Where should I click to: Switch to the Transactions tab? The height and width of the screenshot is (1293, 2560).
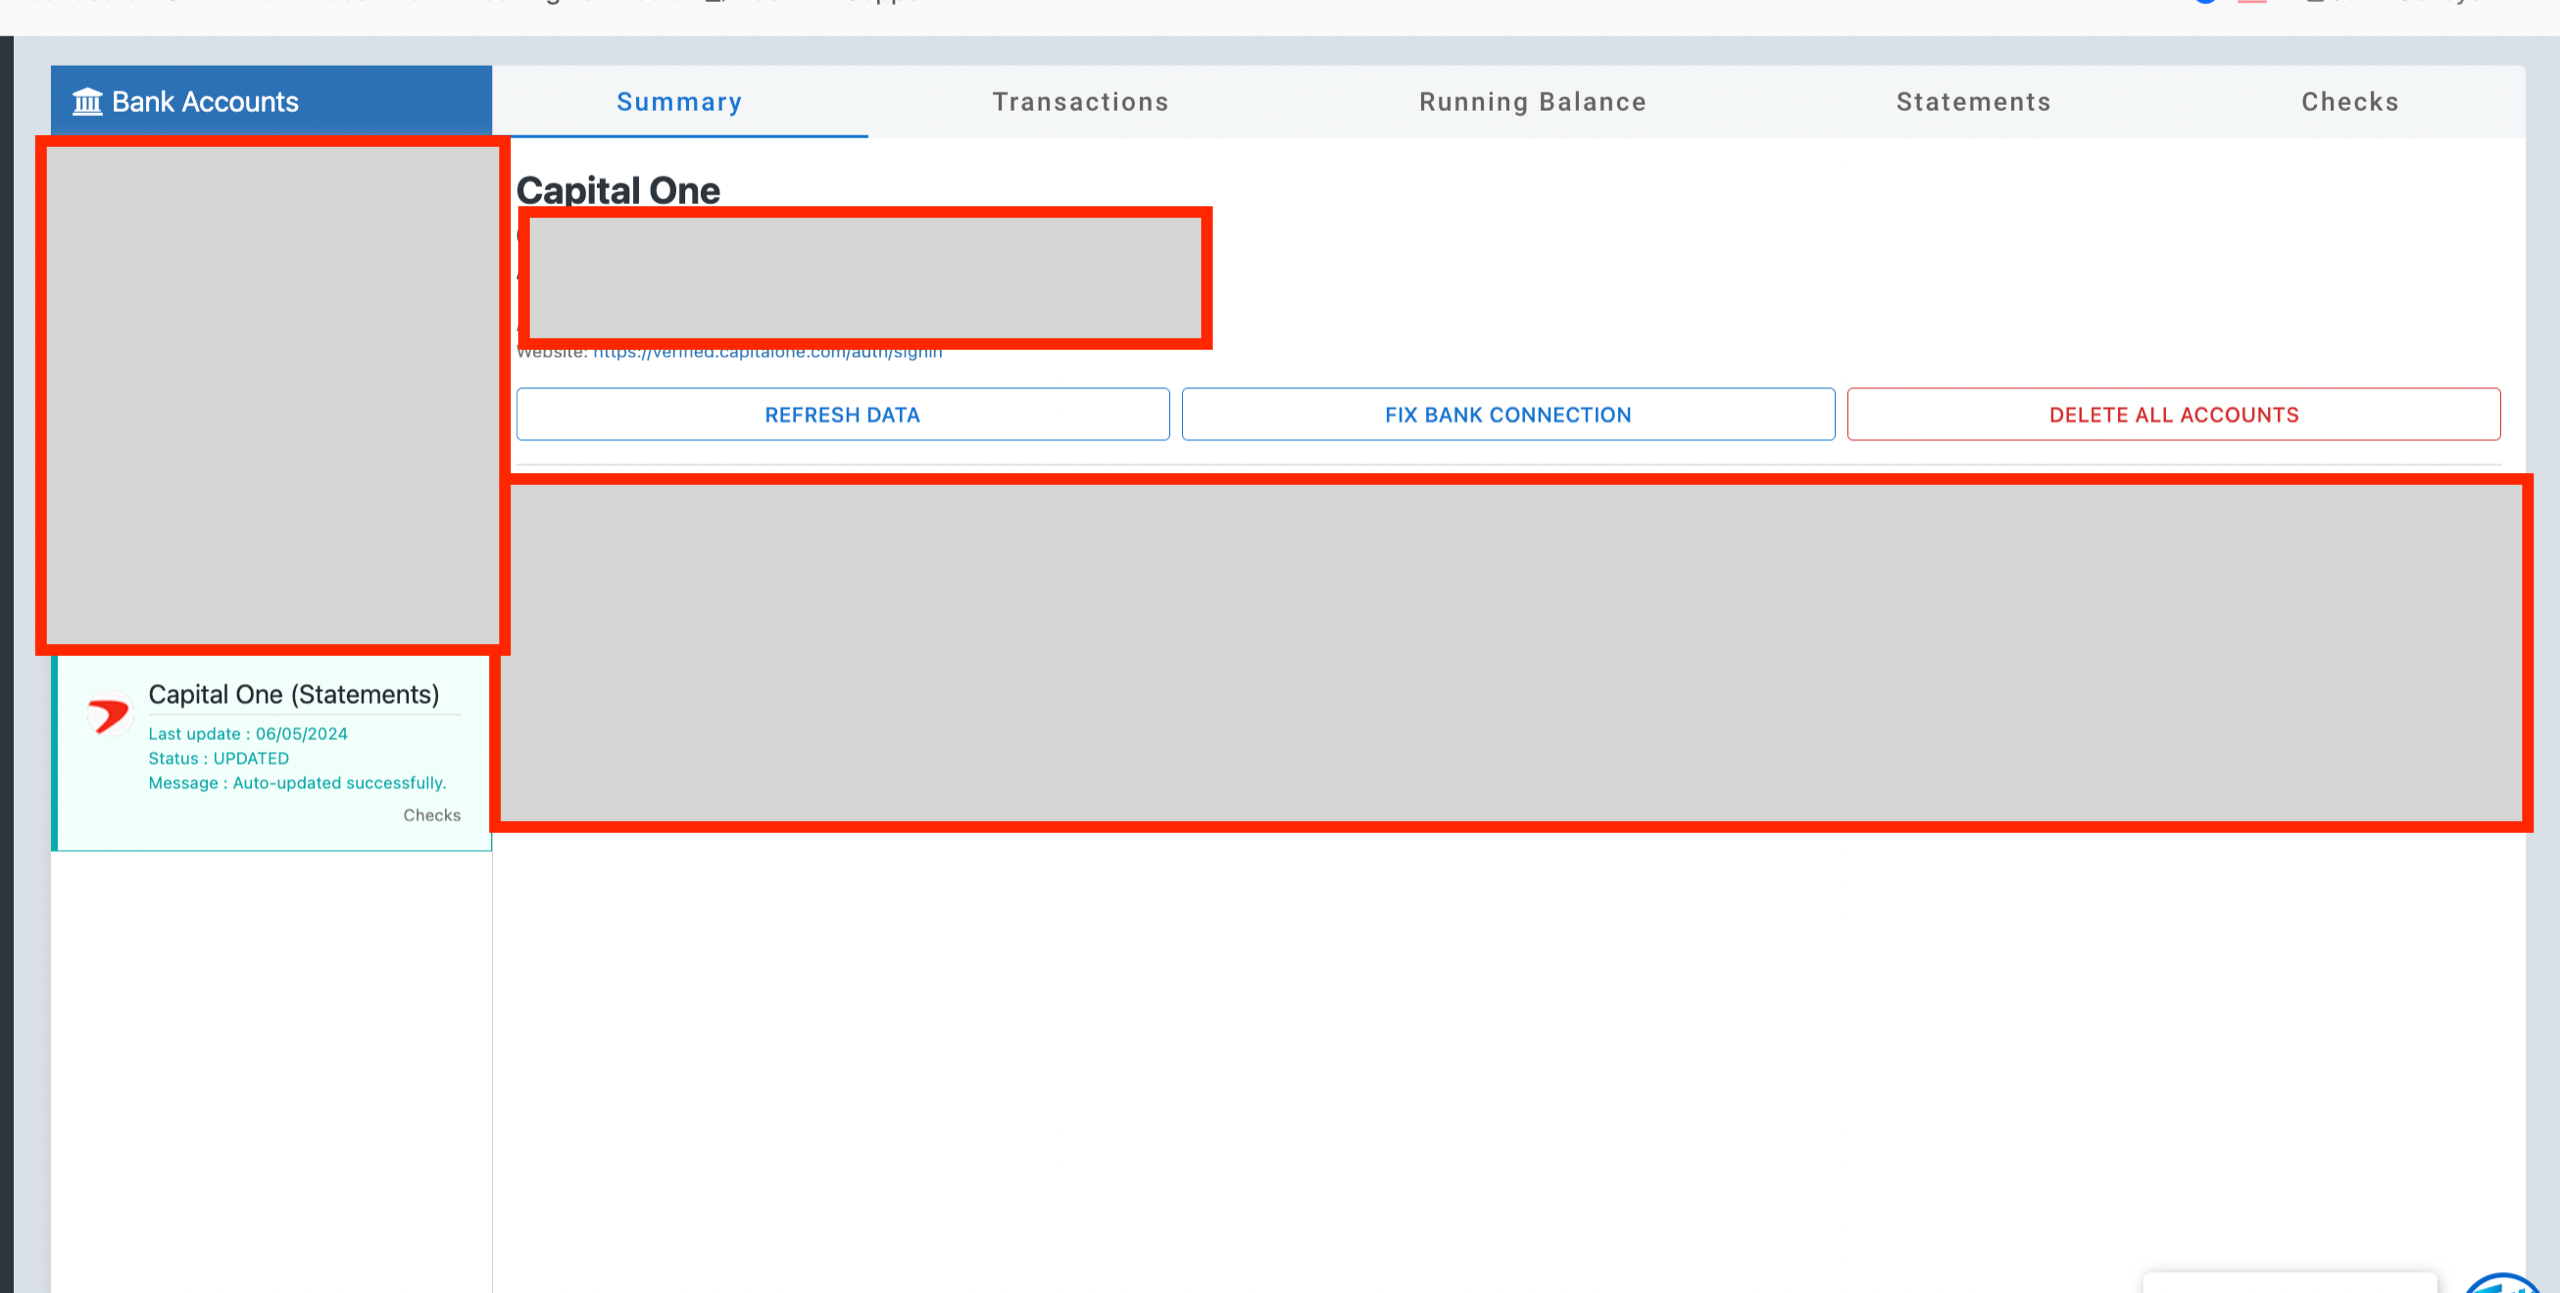(1080, 102)
